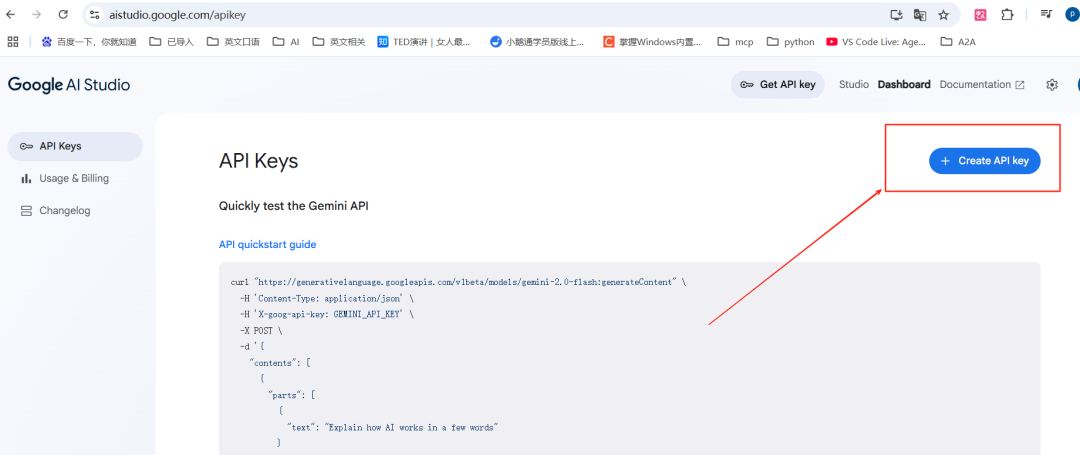The image size is (1080, 455).
Task: Open the 英文相关 bookmark folder
Action: pos(338,42)
